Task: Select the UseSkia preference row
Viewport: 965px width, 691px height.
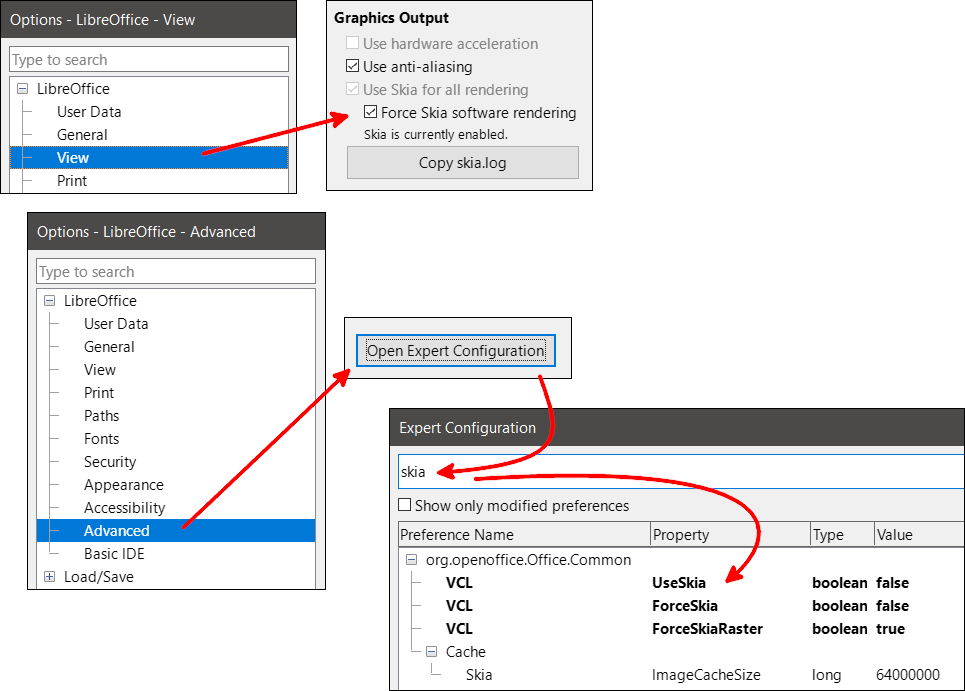Action: coord(678,583)
